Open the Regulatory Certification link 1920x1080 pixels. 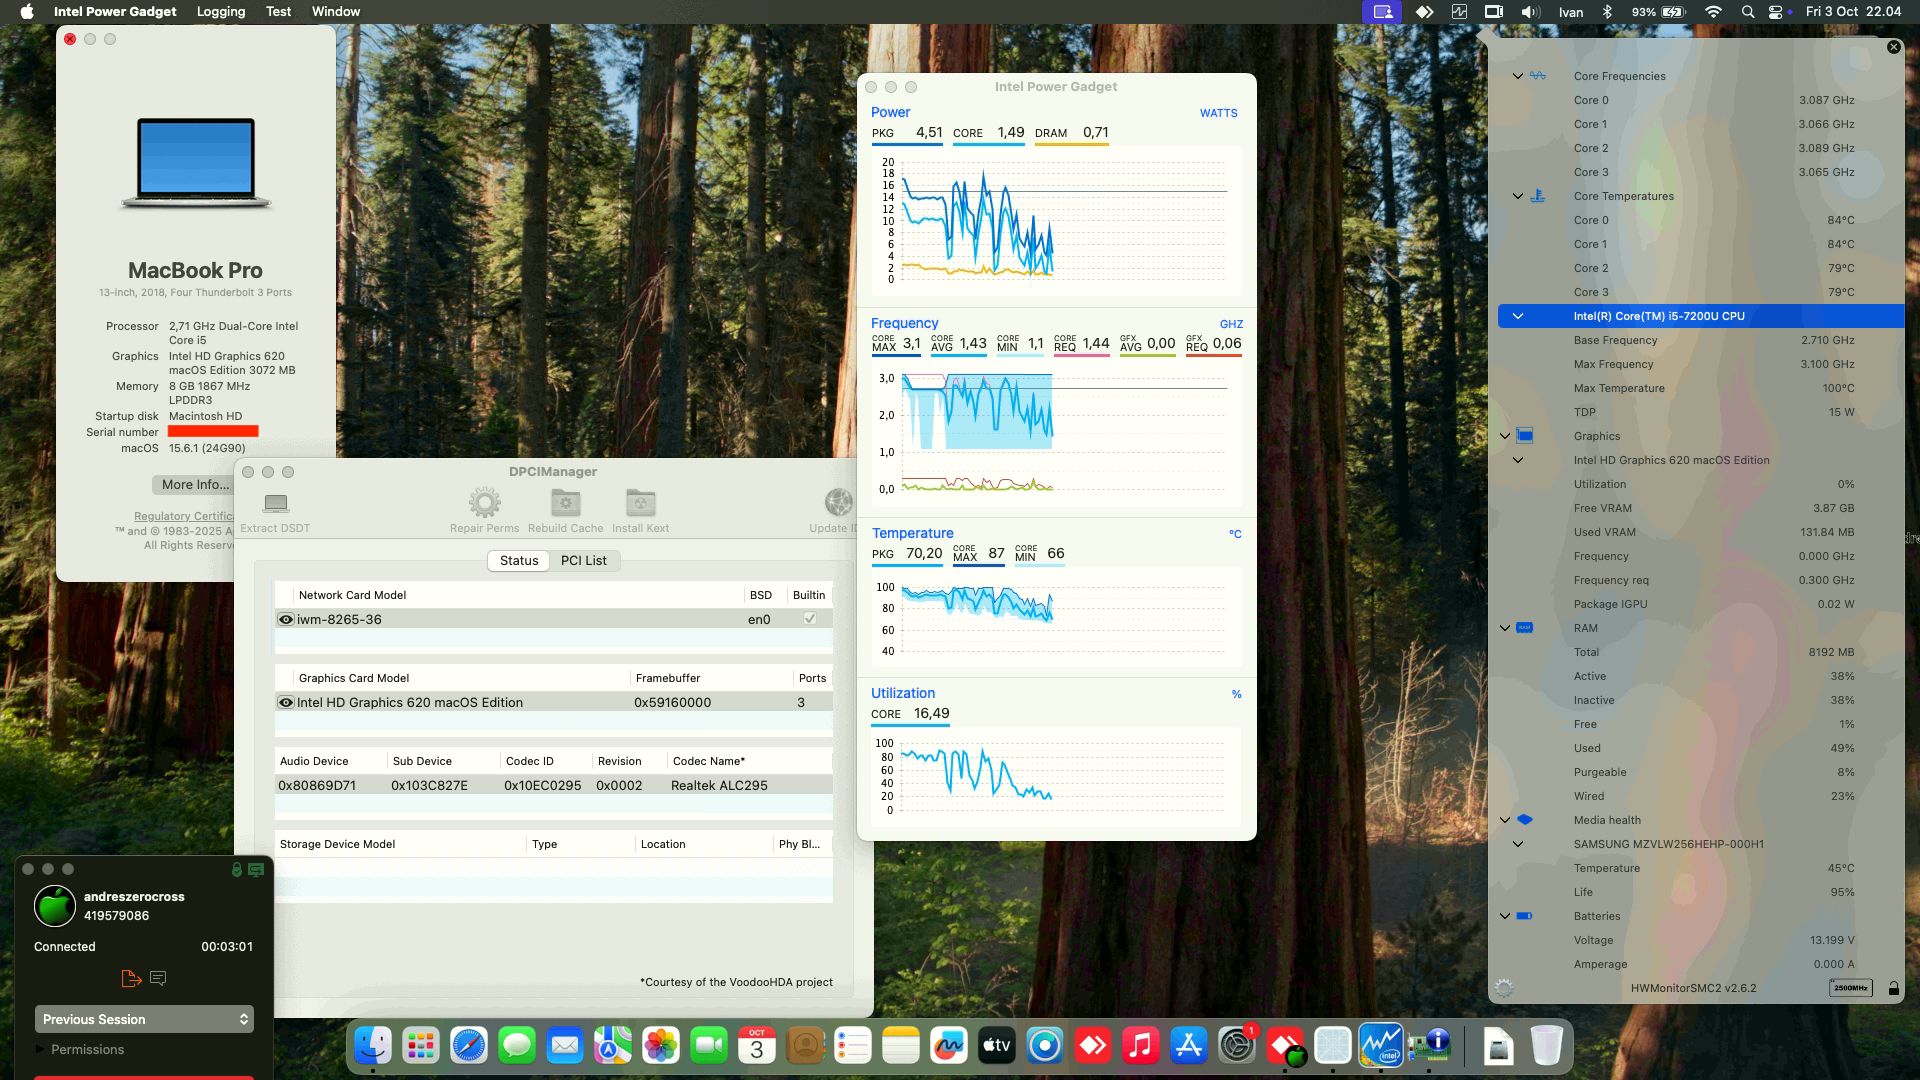pyautogui.click(x=184, y=516)
